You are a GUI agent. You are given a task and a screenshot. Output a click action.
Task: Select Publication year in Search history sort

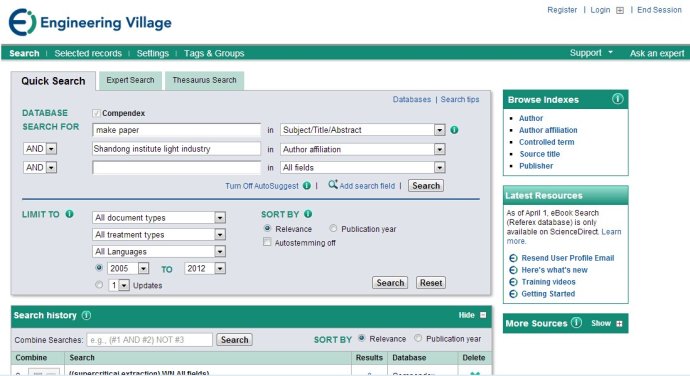(418, 338)
